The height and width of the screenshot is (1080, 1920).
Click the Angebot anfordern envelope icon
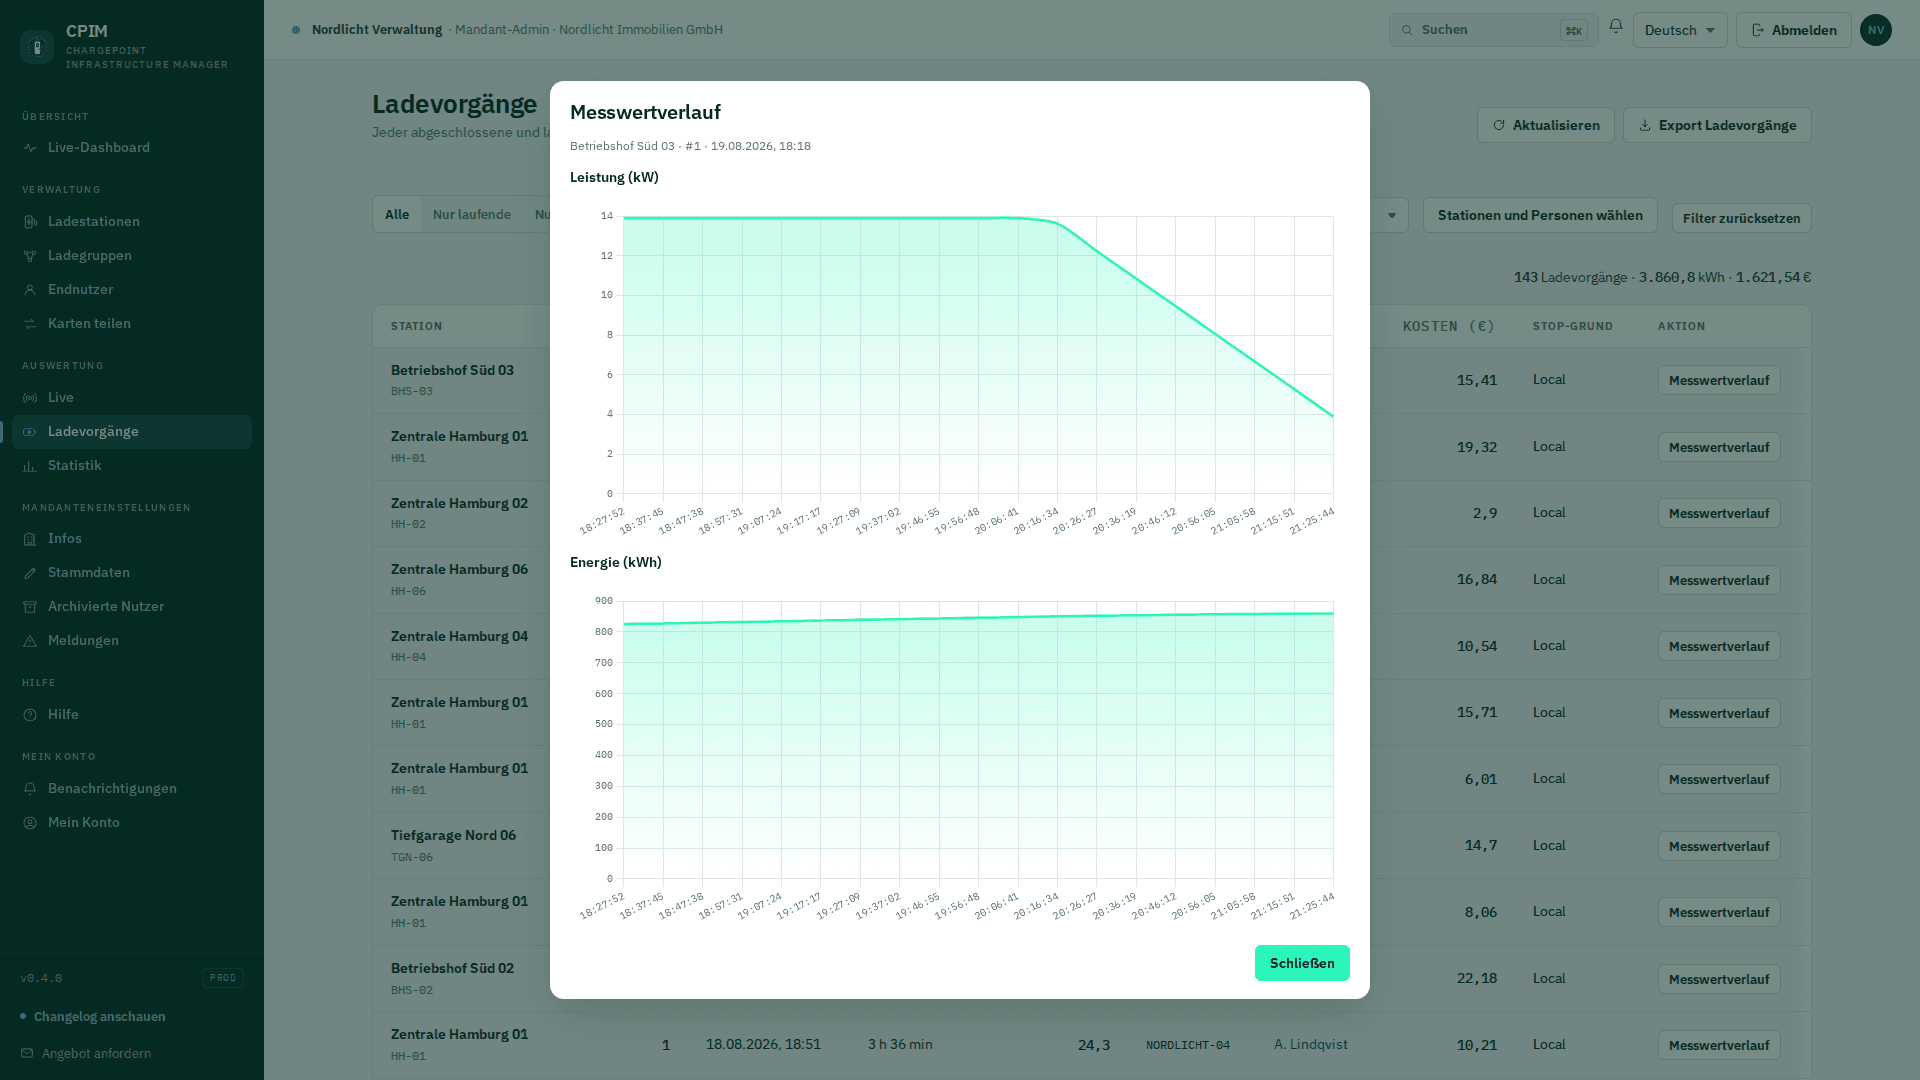27,1053
